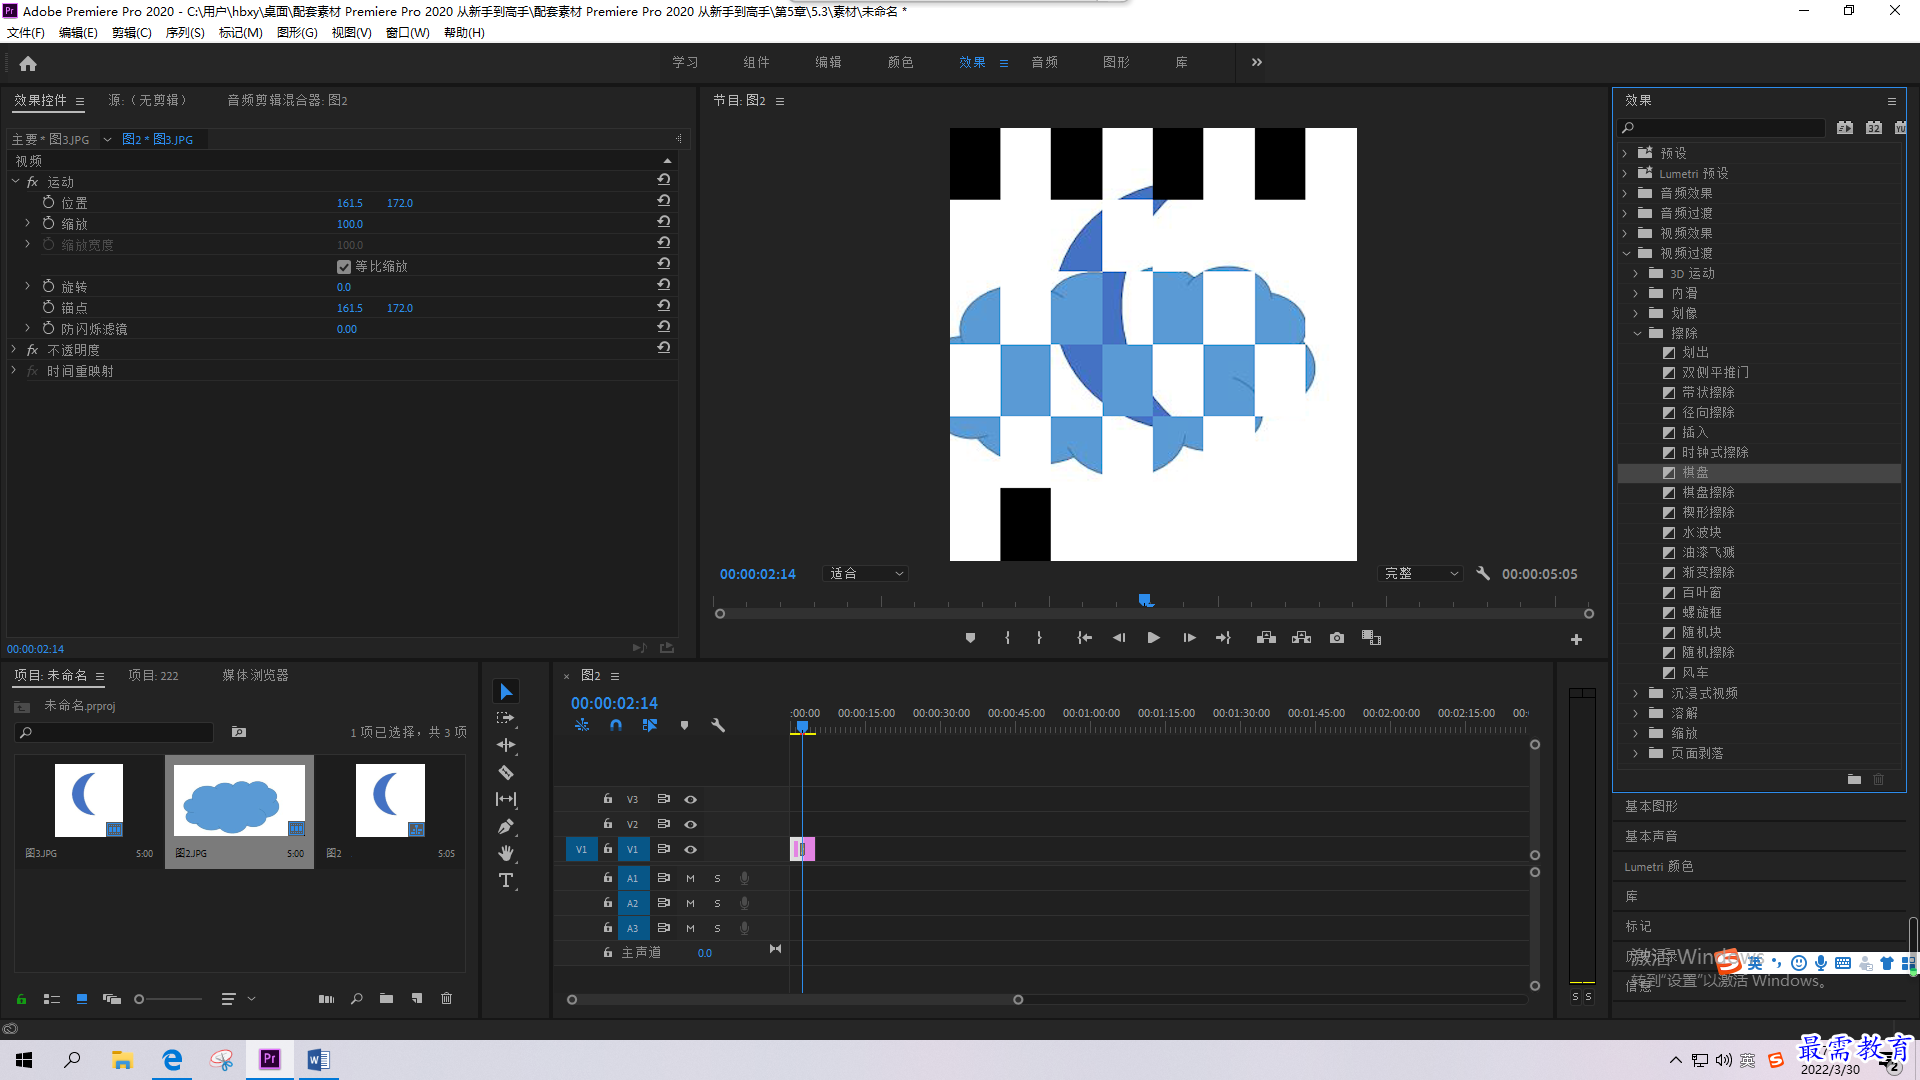Collapse the 擦除 folder
The image size is (1920, 1080).
coord(1637,333)
